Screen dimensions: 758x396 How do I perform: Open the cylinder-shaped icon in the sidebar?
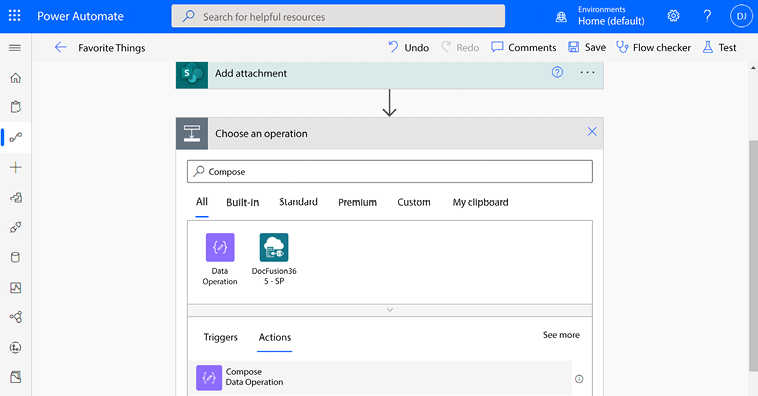[x=15, y=257]
